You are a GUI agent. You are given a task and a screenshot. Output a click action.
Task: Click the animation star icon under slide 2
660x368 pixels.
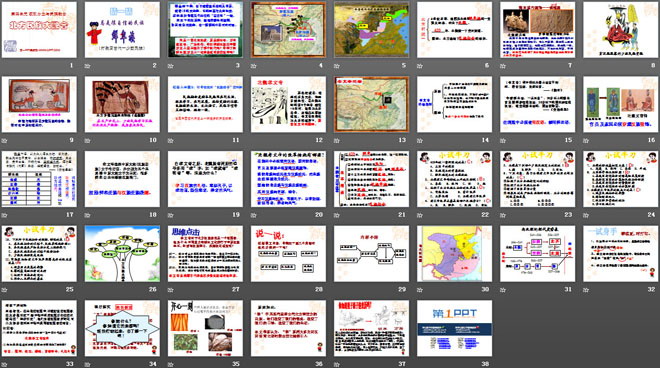pos(88,66)
